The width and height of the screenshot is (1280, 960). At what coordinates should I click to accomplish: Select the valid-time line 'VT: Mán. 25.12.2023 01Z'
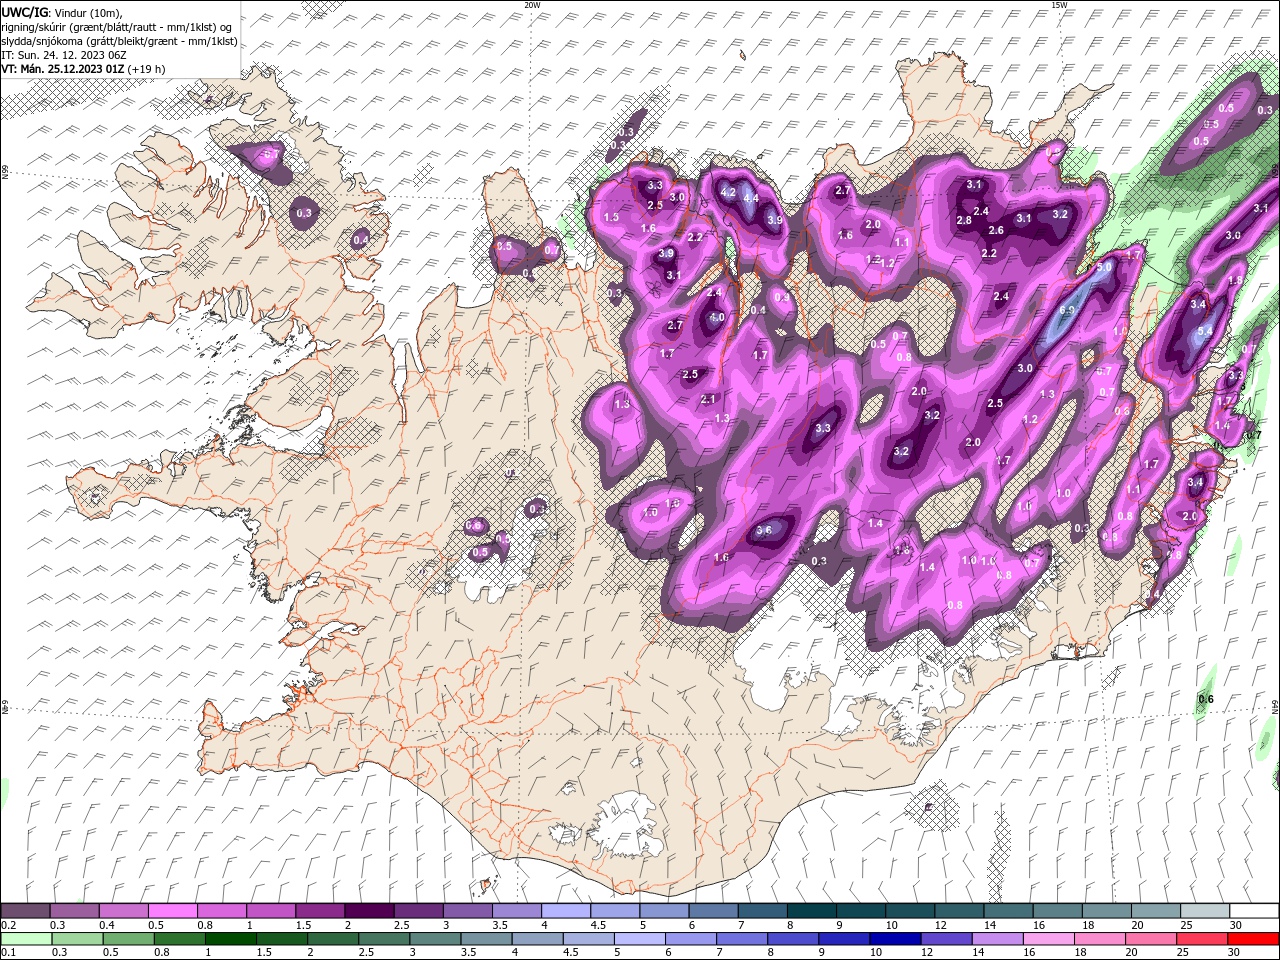[x=63, y=69]
